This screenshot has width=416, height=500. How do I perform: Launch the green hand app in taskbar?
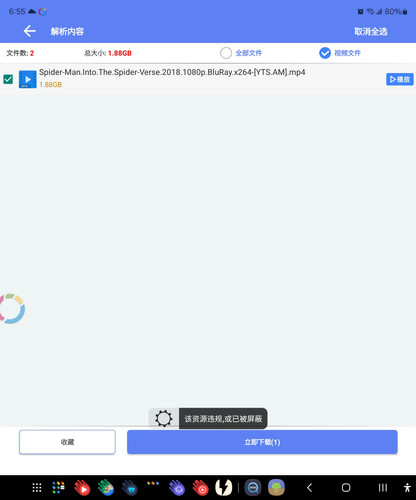click(x=106, y=488)
